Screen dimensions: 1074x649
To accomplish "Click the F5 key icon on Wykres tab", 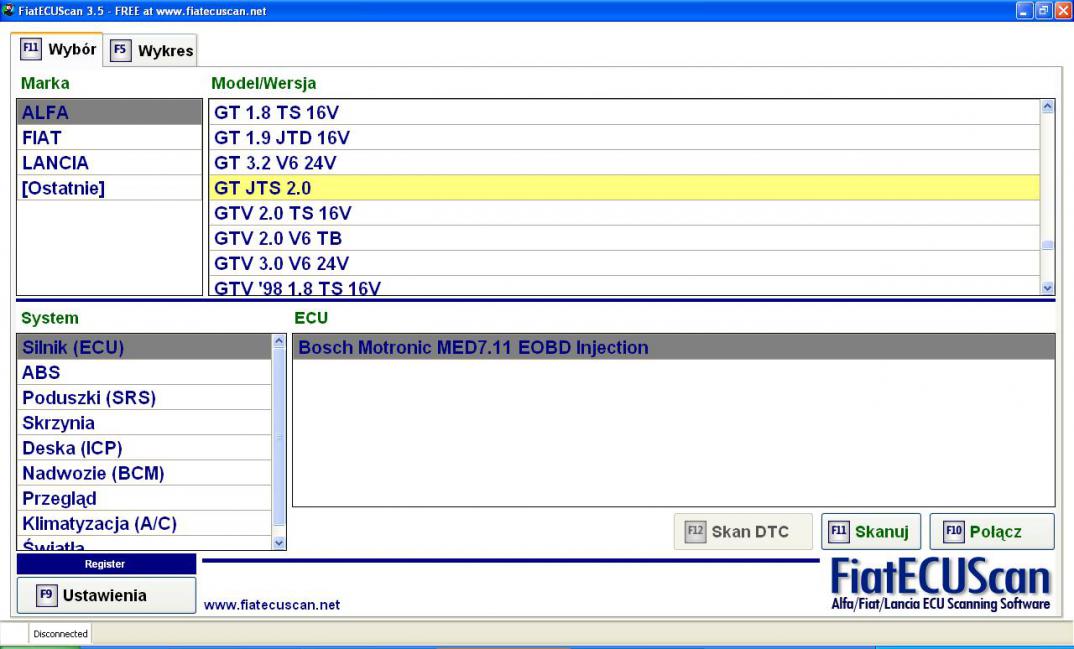I will click(x=121, y=50).
